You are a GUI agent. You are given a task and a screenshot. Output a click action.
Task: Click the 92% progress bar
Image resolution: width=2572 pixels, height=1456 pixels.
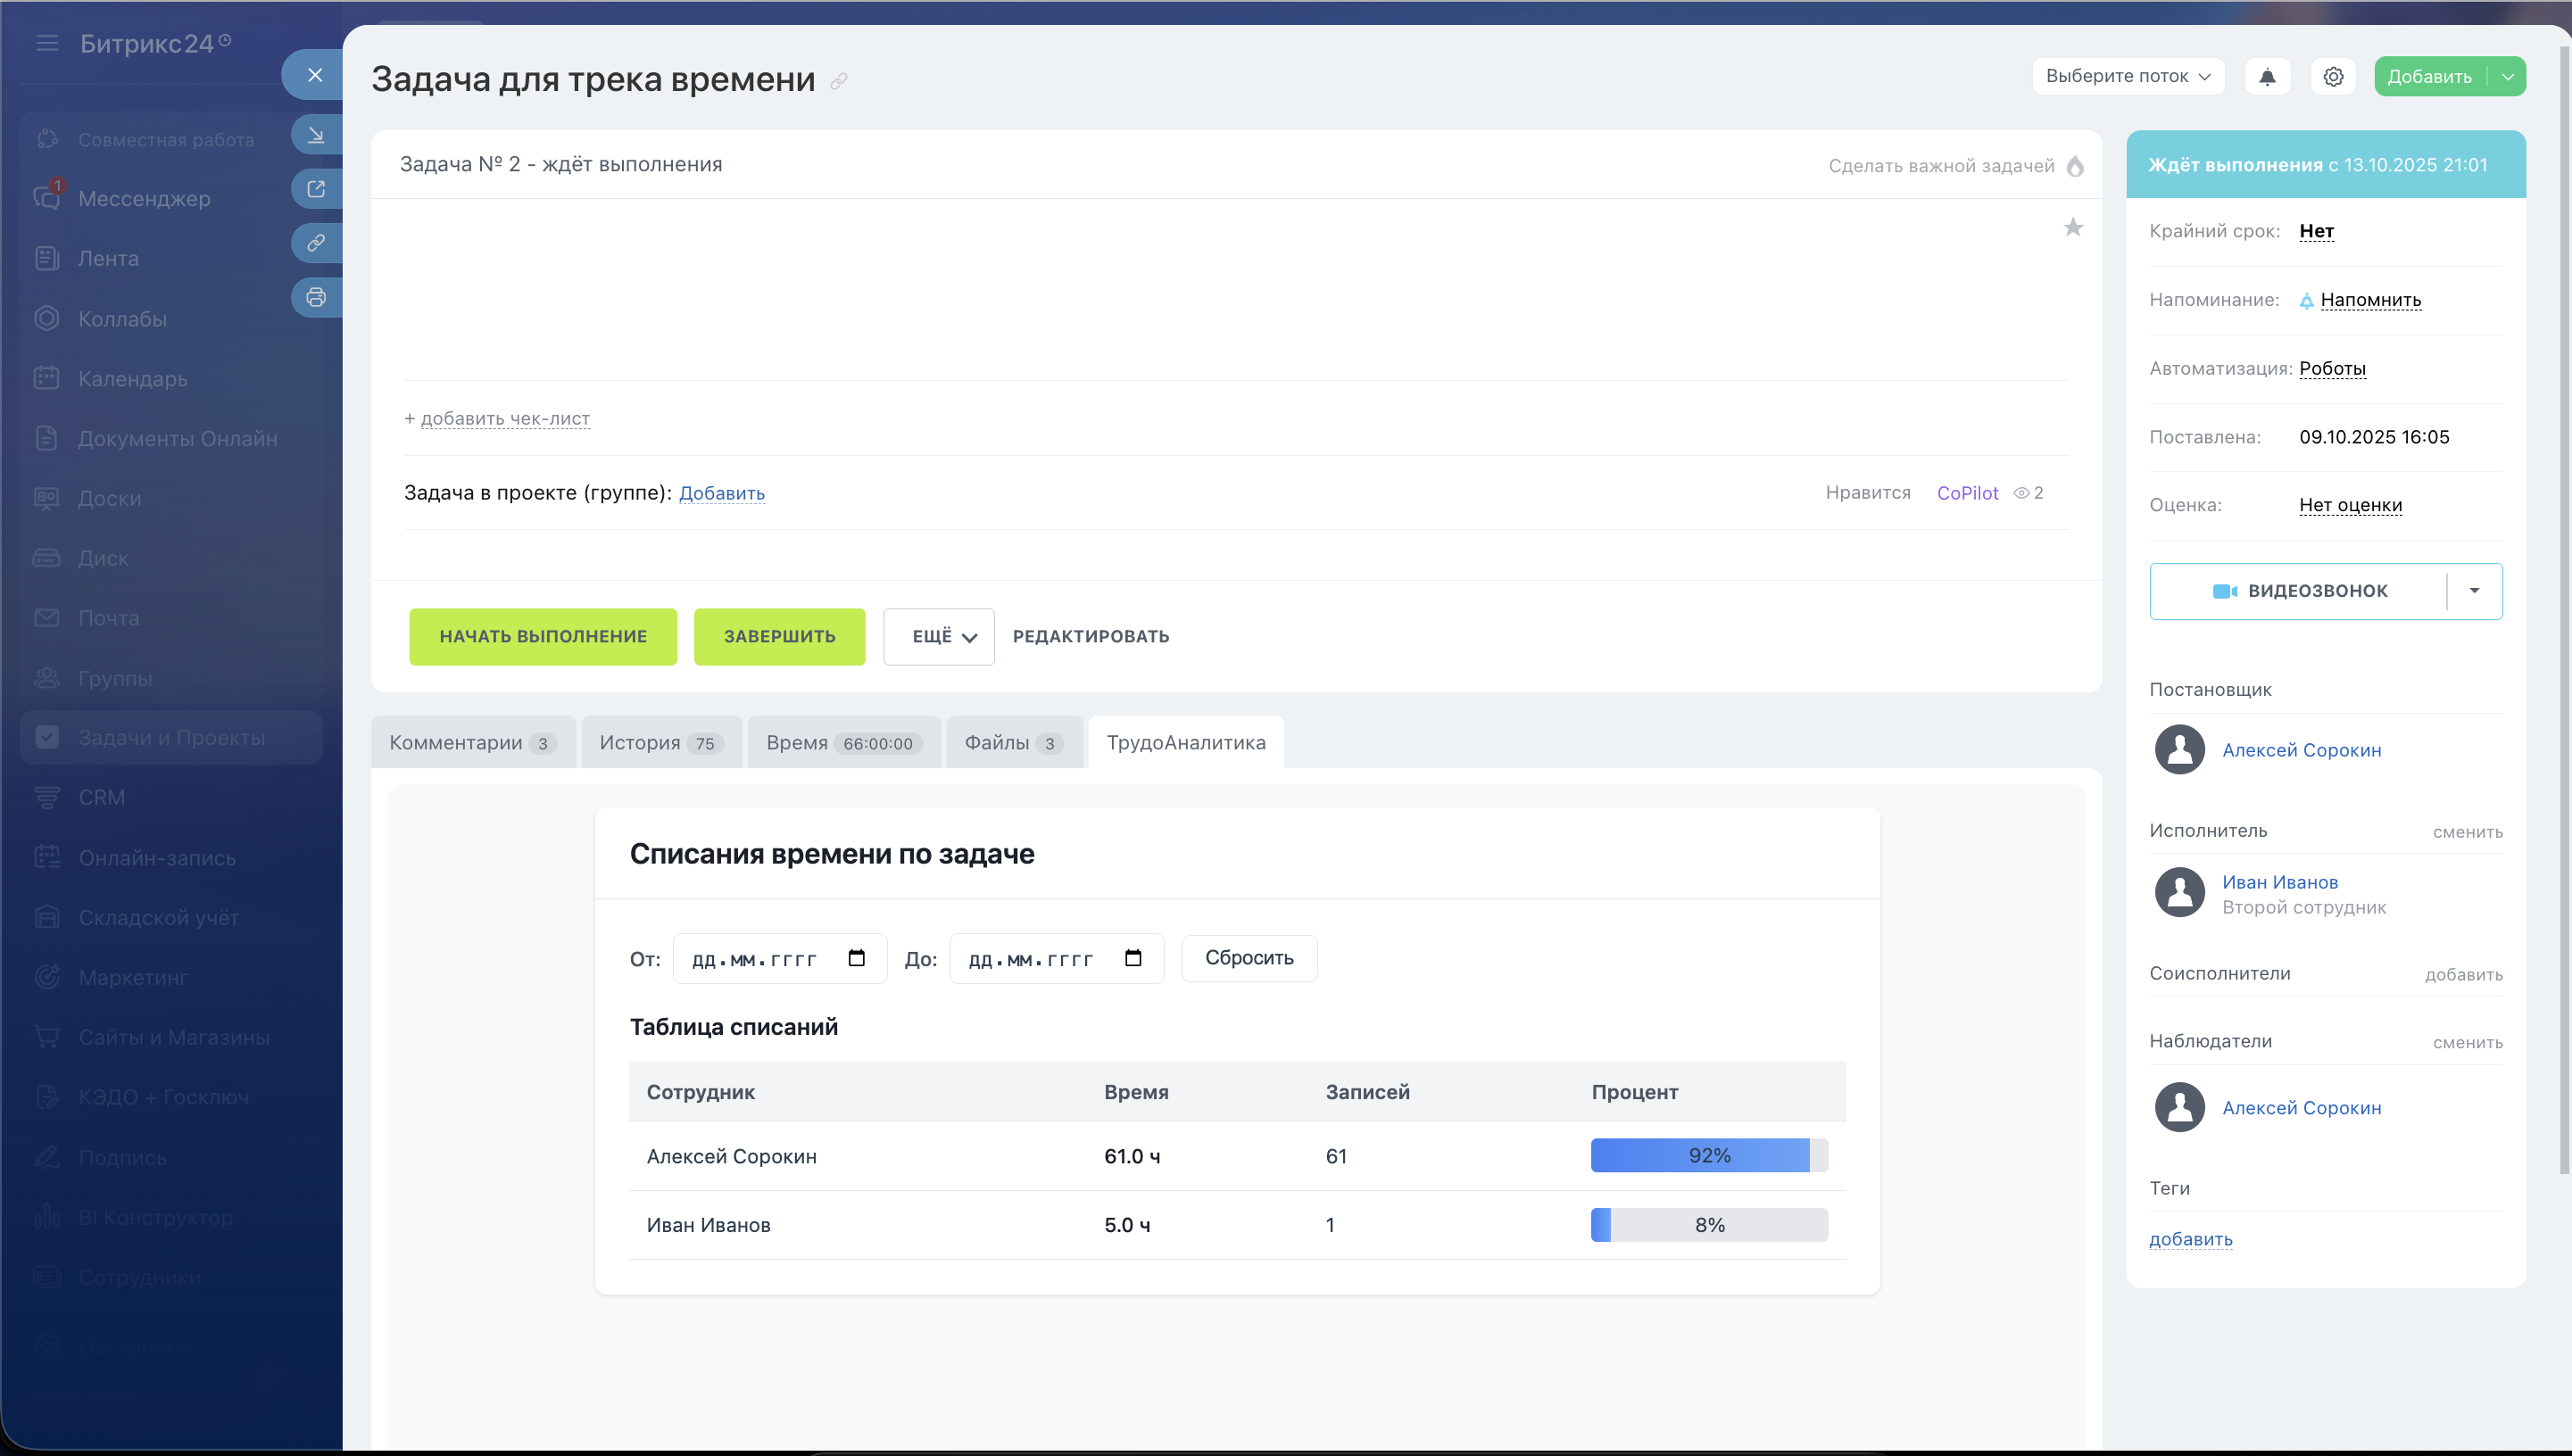click(x=1708, y=1156)
